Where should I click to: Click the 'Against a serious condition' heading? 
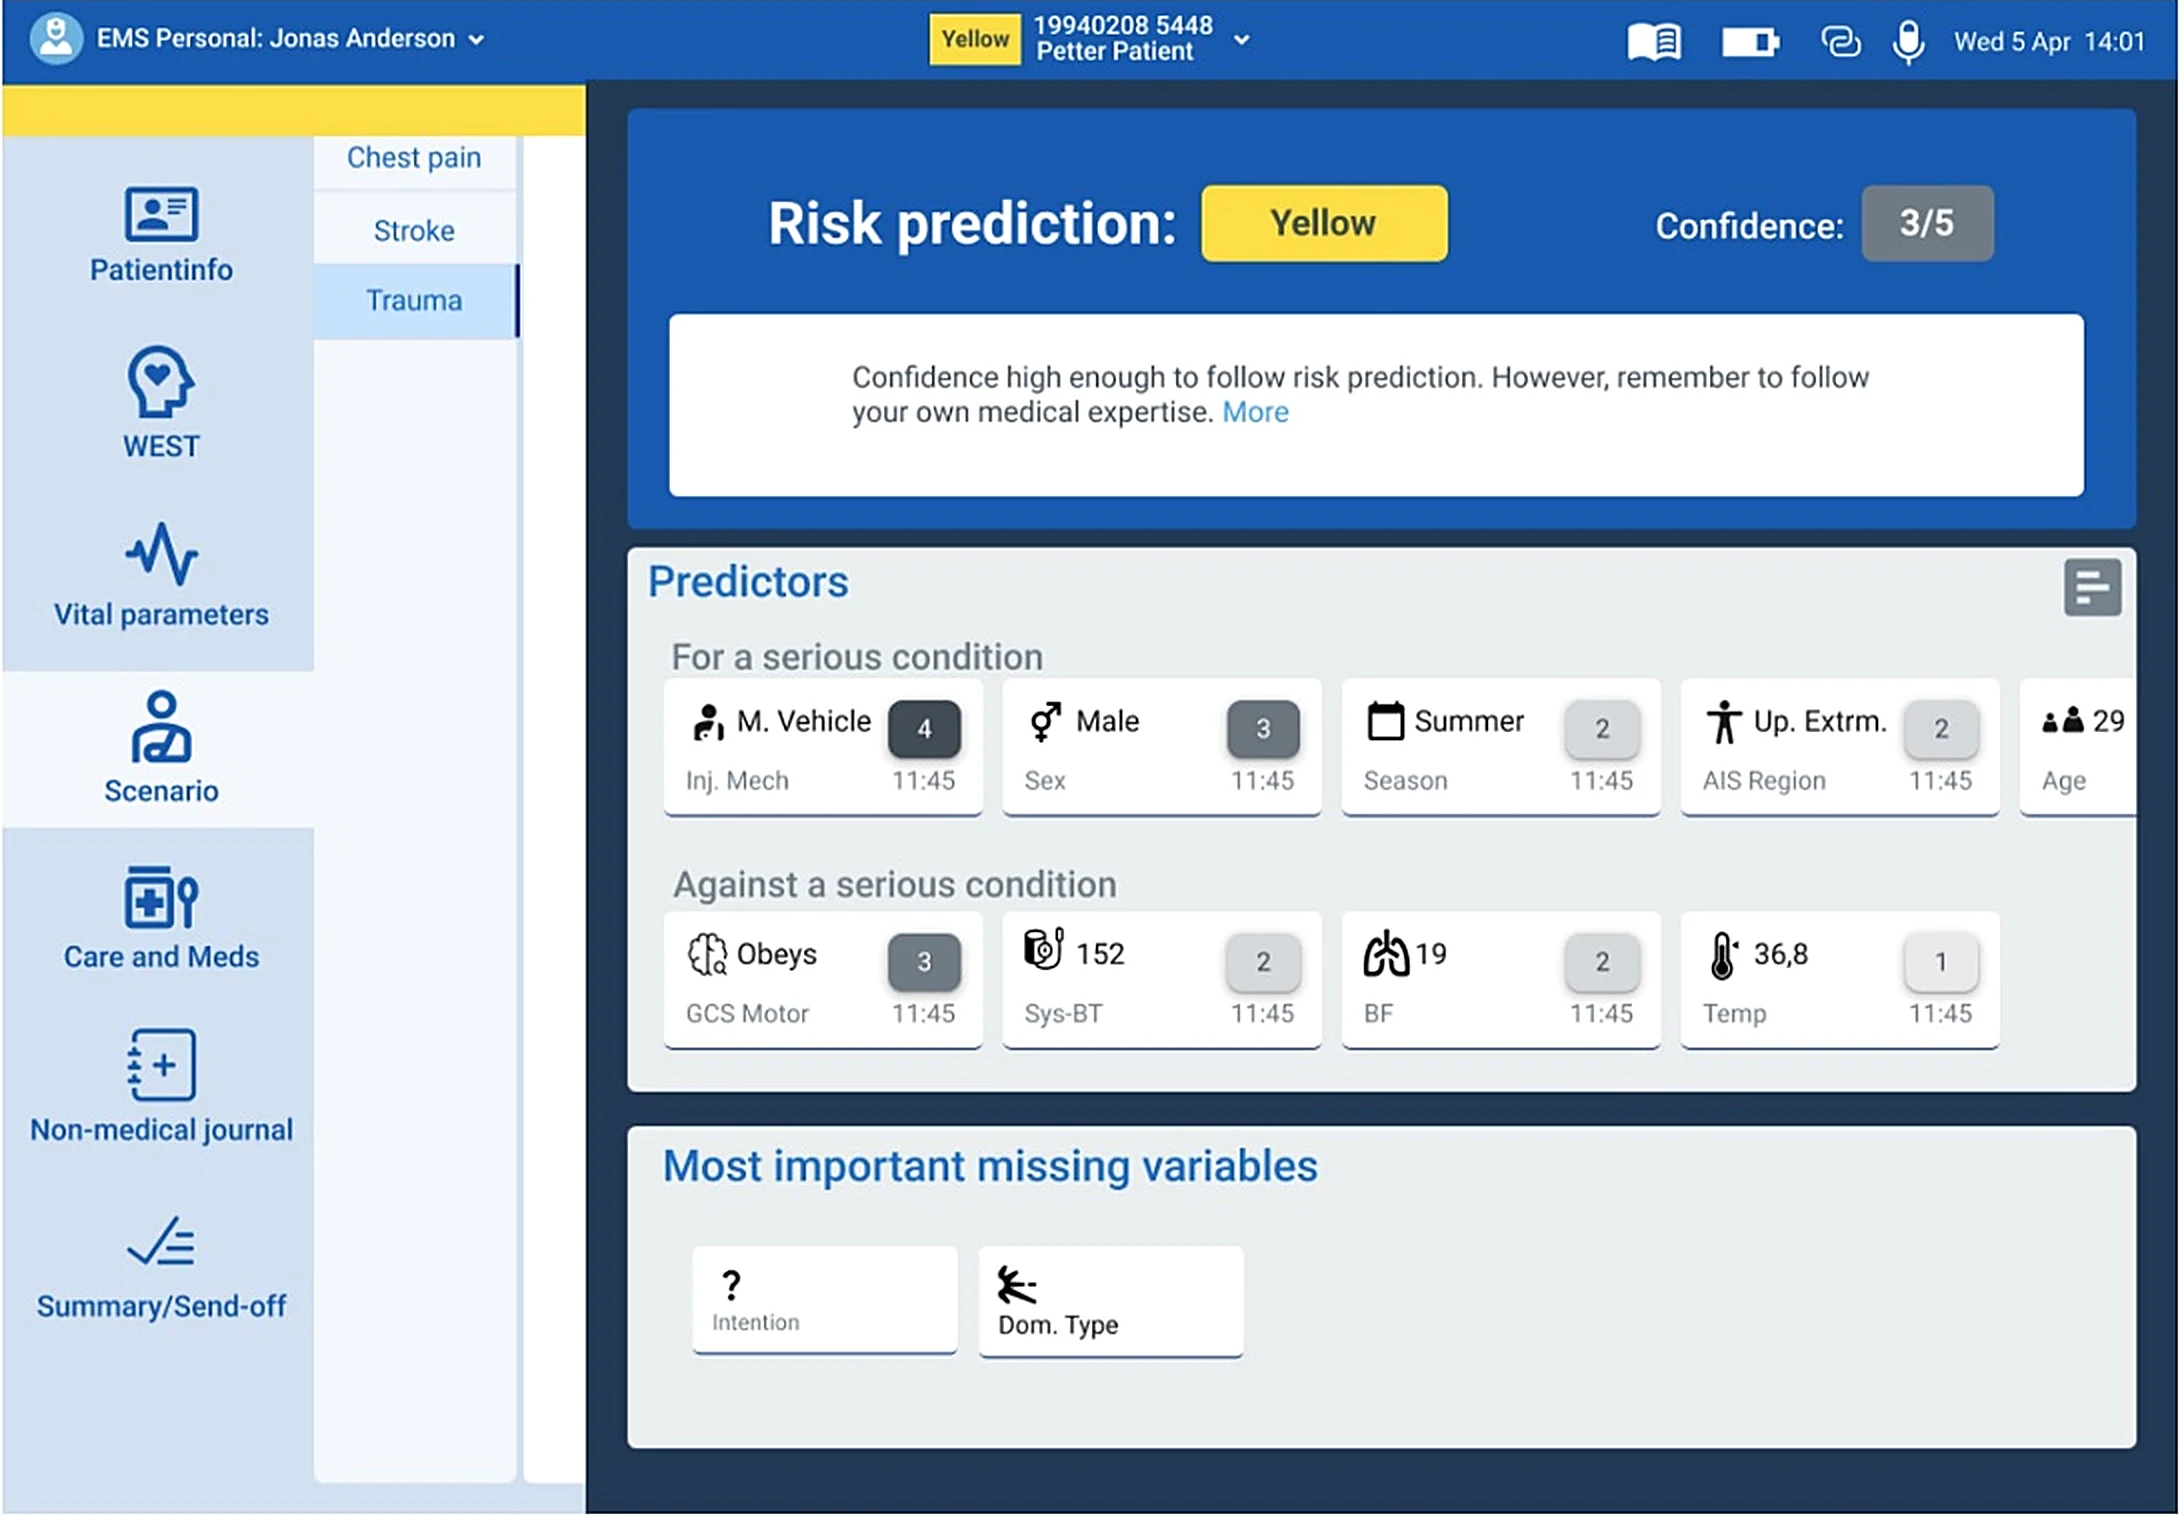tap(894, 885)
